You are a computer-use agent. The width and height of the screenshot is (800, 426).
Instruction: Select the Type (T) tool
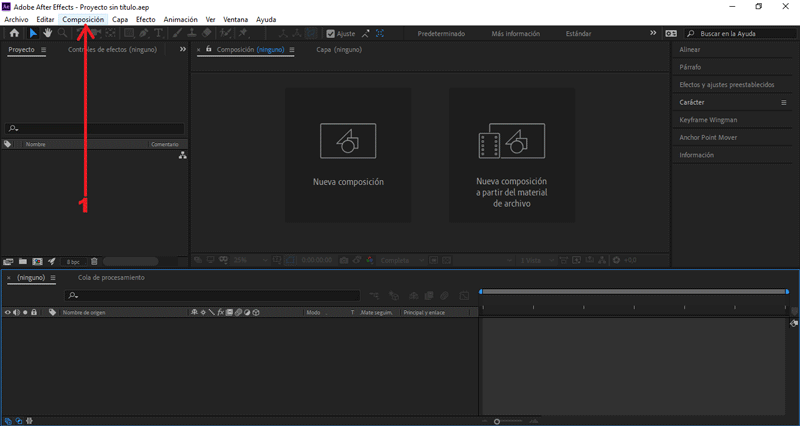(158, 33)
